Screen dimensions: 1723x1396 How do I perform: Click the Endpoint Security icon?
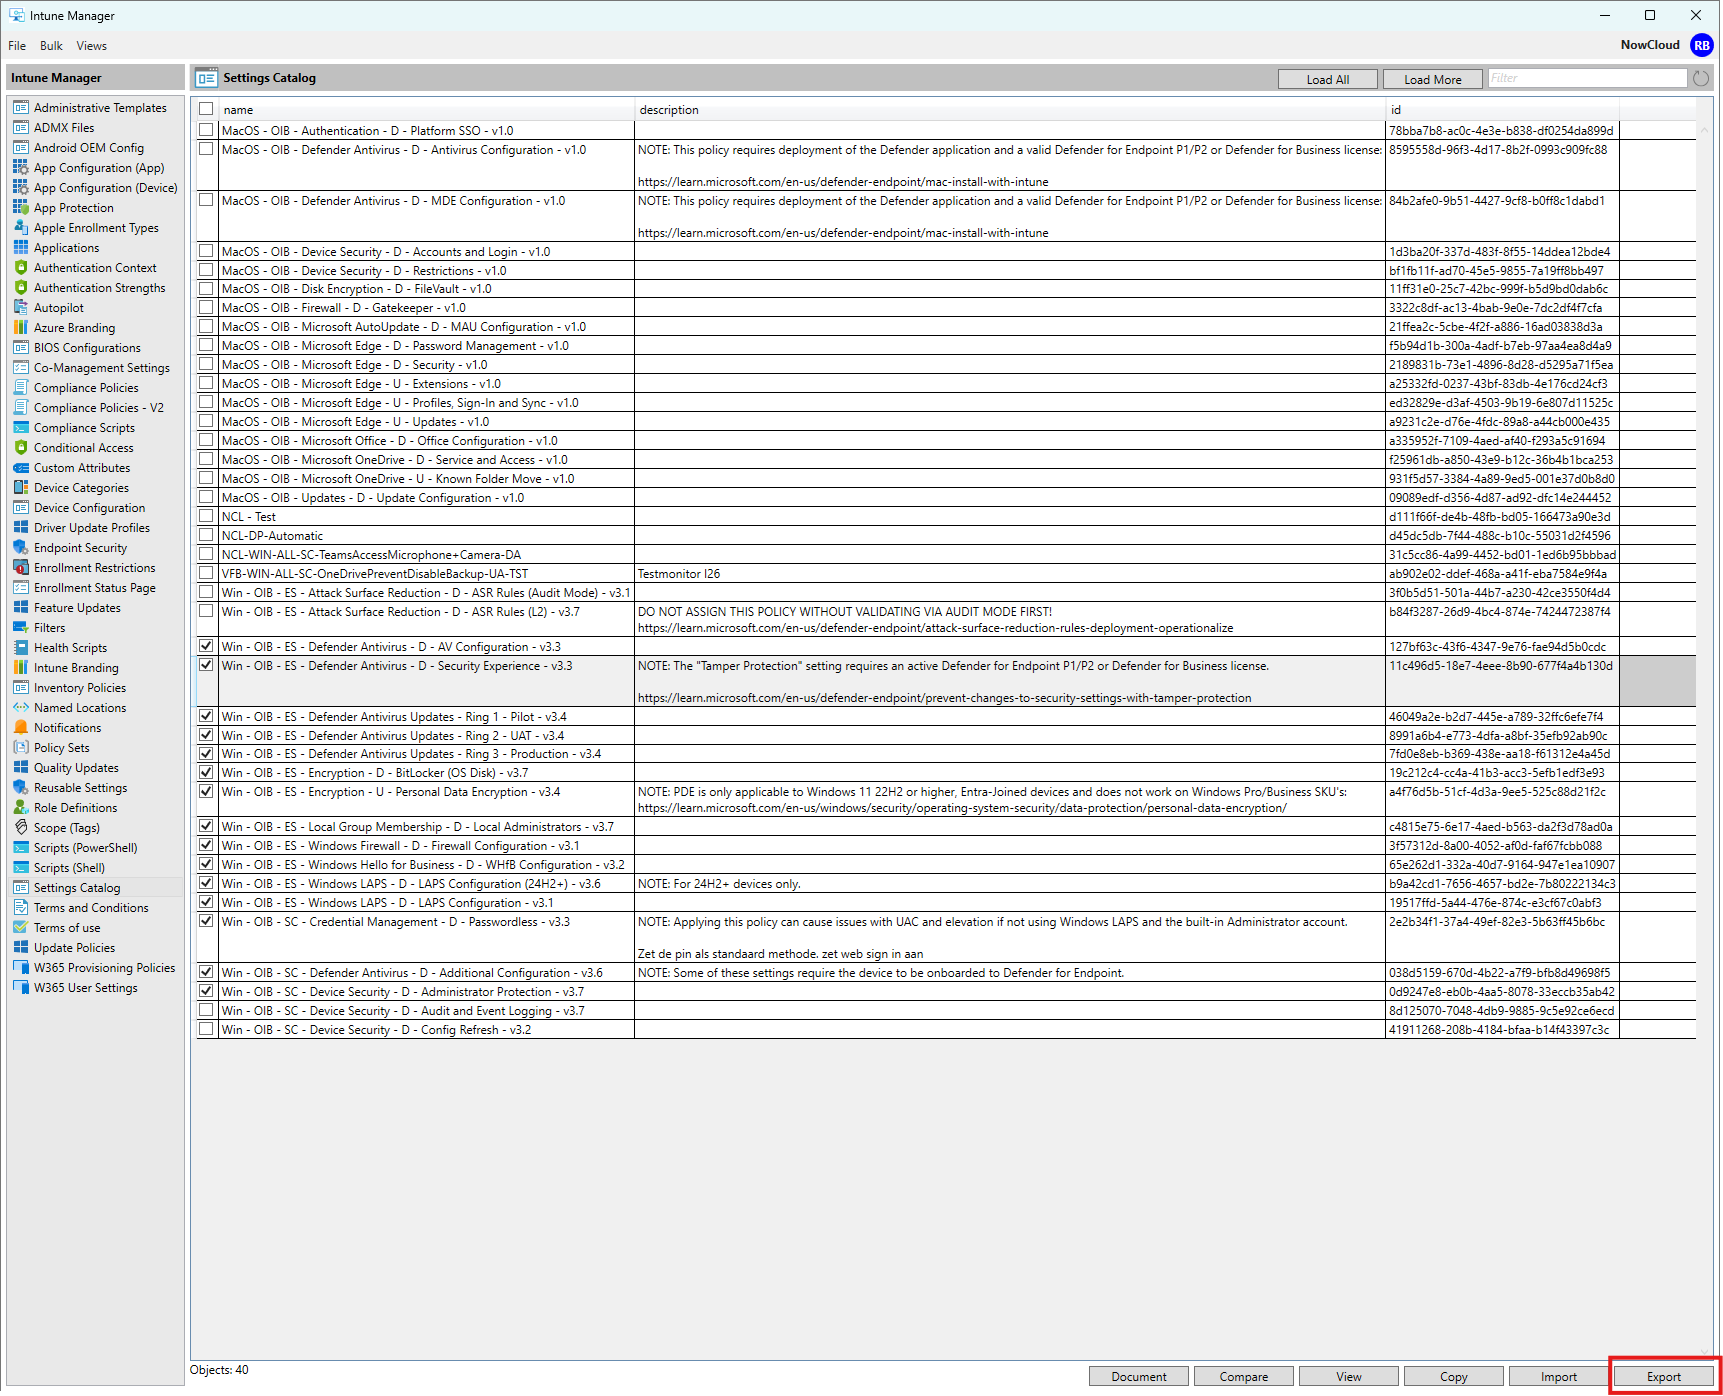point(21,548)
